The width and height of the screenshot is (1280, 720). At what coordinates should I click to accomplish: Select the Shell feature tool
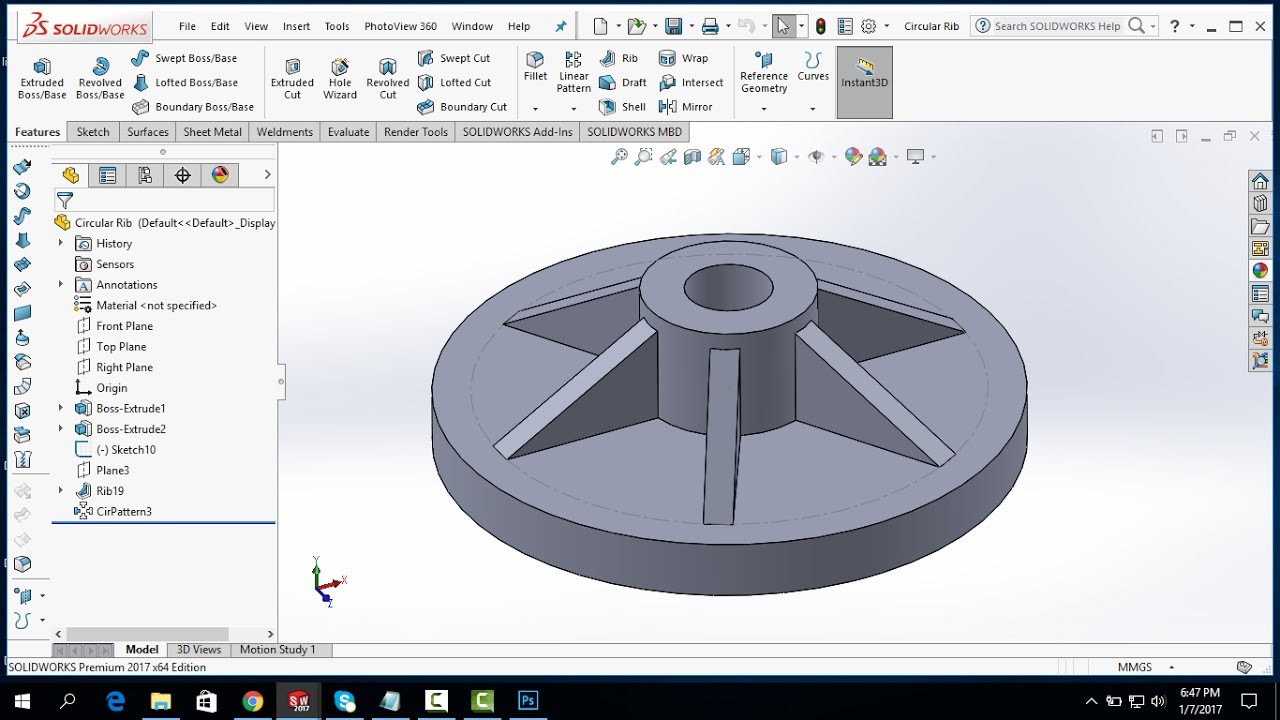coord(623,106)
